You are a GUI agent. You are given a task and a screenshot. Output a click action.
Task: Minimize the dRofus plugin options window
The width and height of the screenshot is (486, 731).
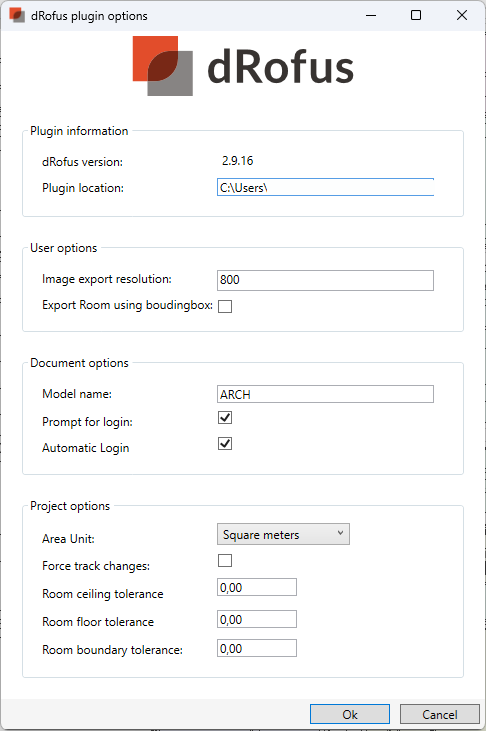pos(371,15)
